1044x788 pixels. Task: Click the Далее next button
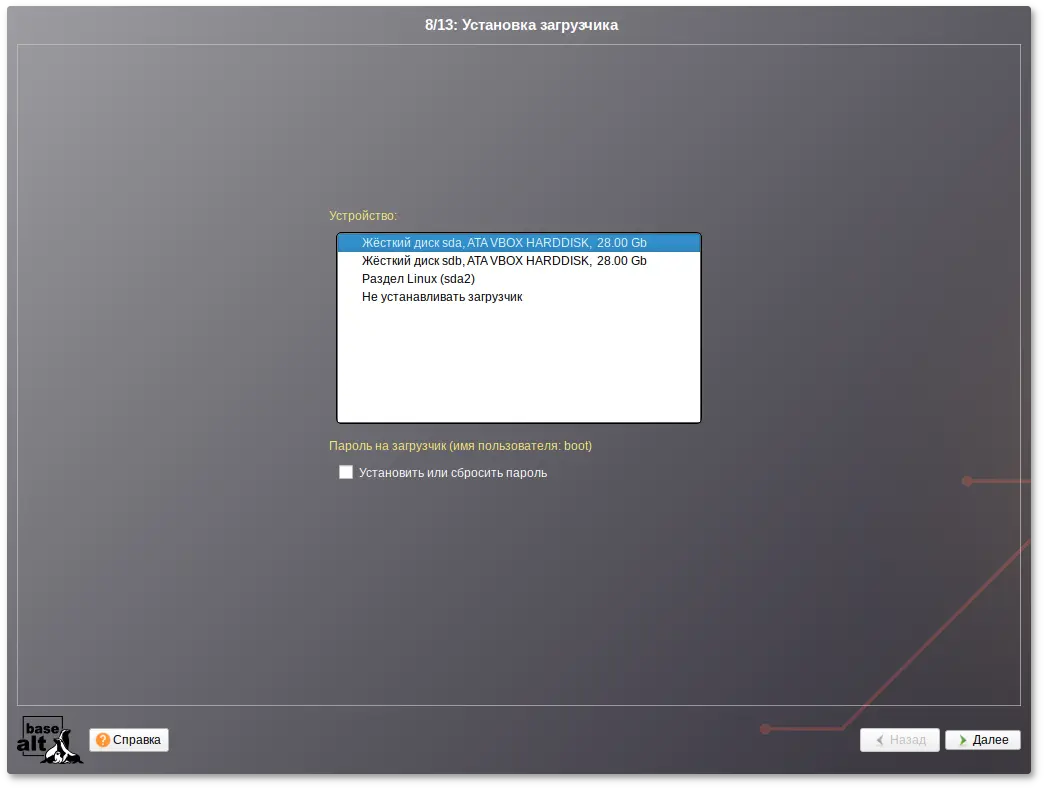pyautogui.click(x=983, y=740)
